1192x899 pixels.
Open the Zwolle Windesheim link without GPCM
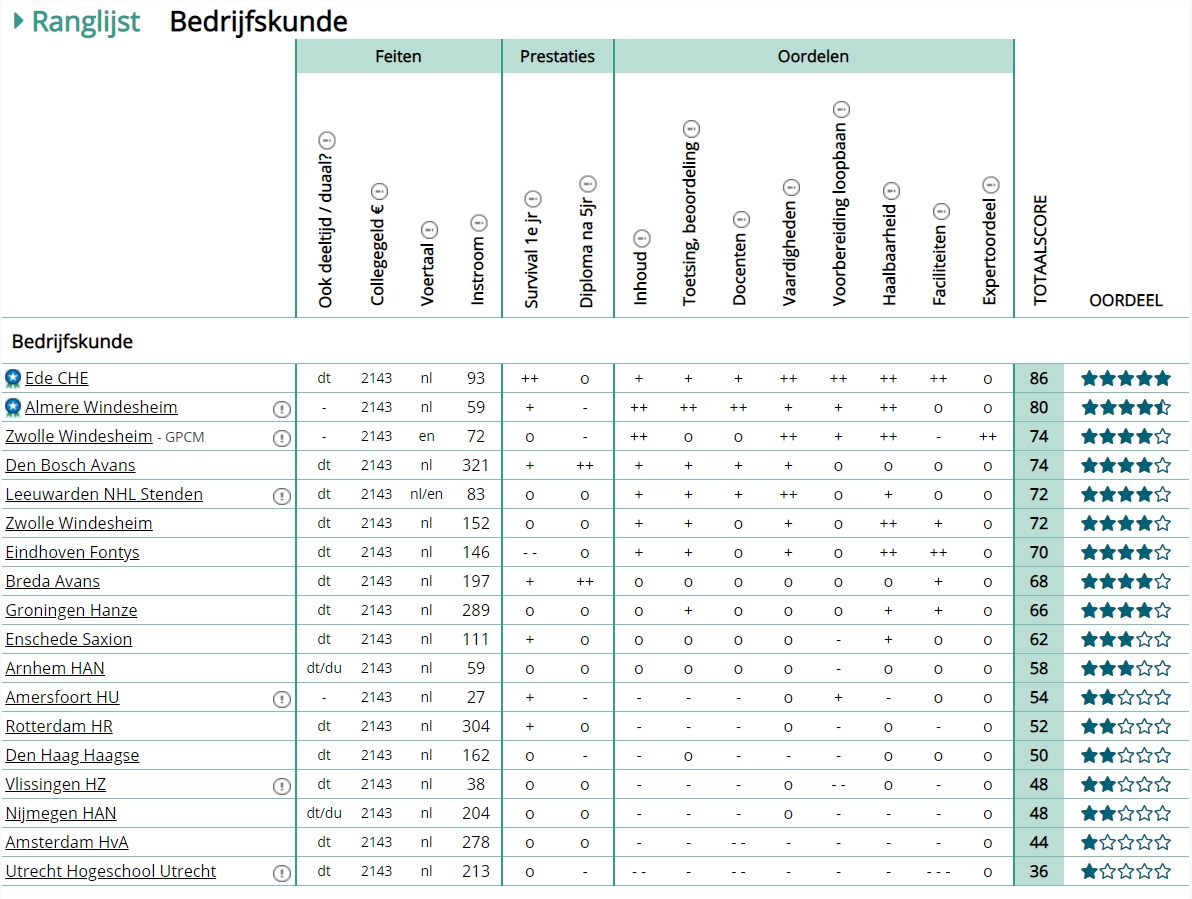click(x=79, y=524)
